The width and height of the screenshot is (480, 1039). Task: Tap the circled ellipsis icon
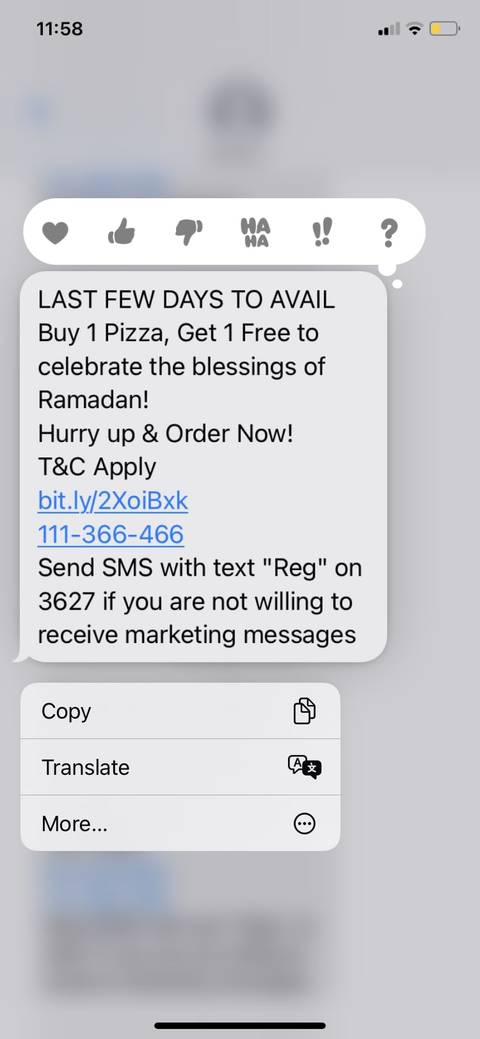304,824
